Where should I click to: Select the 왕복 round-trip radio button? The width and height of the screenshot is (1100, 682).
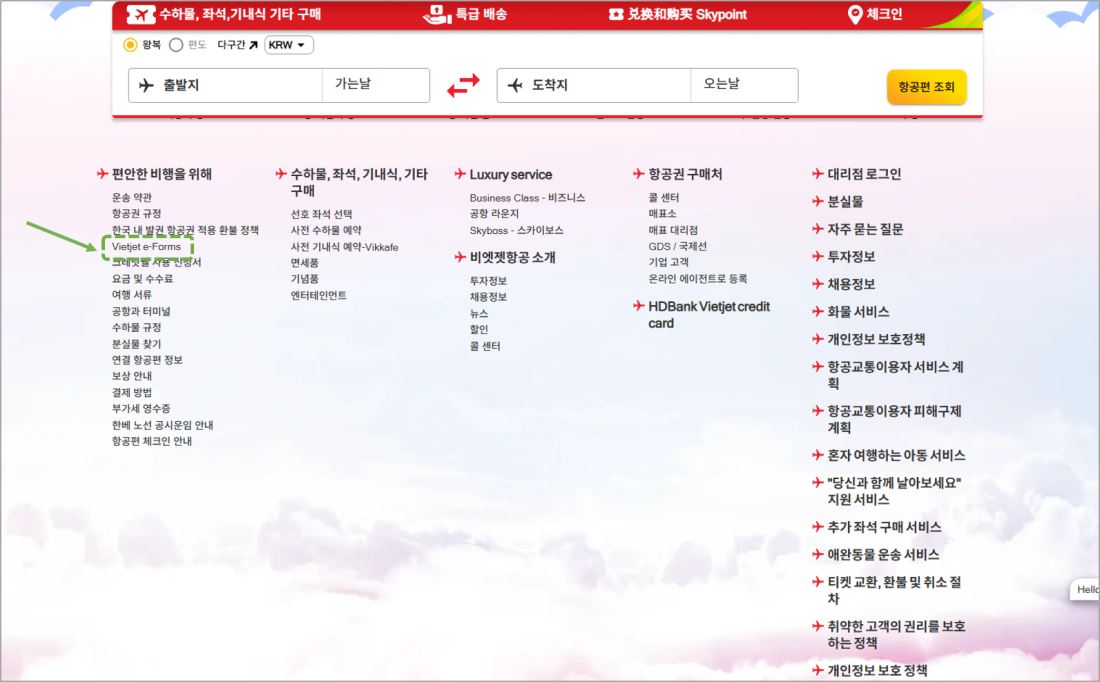point(130,45)
